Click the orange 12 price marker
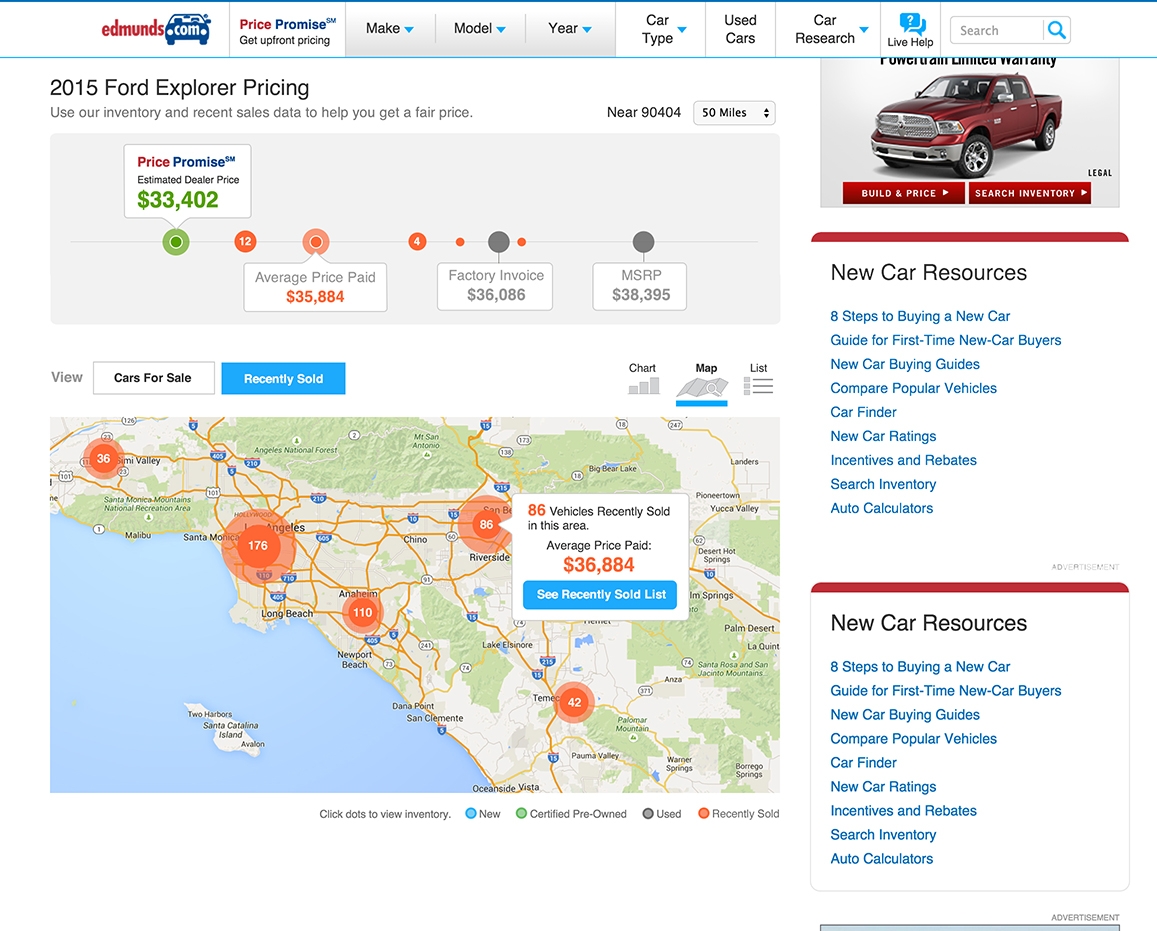 [x=245, y=241]
